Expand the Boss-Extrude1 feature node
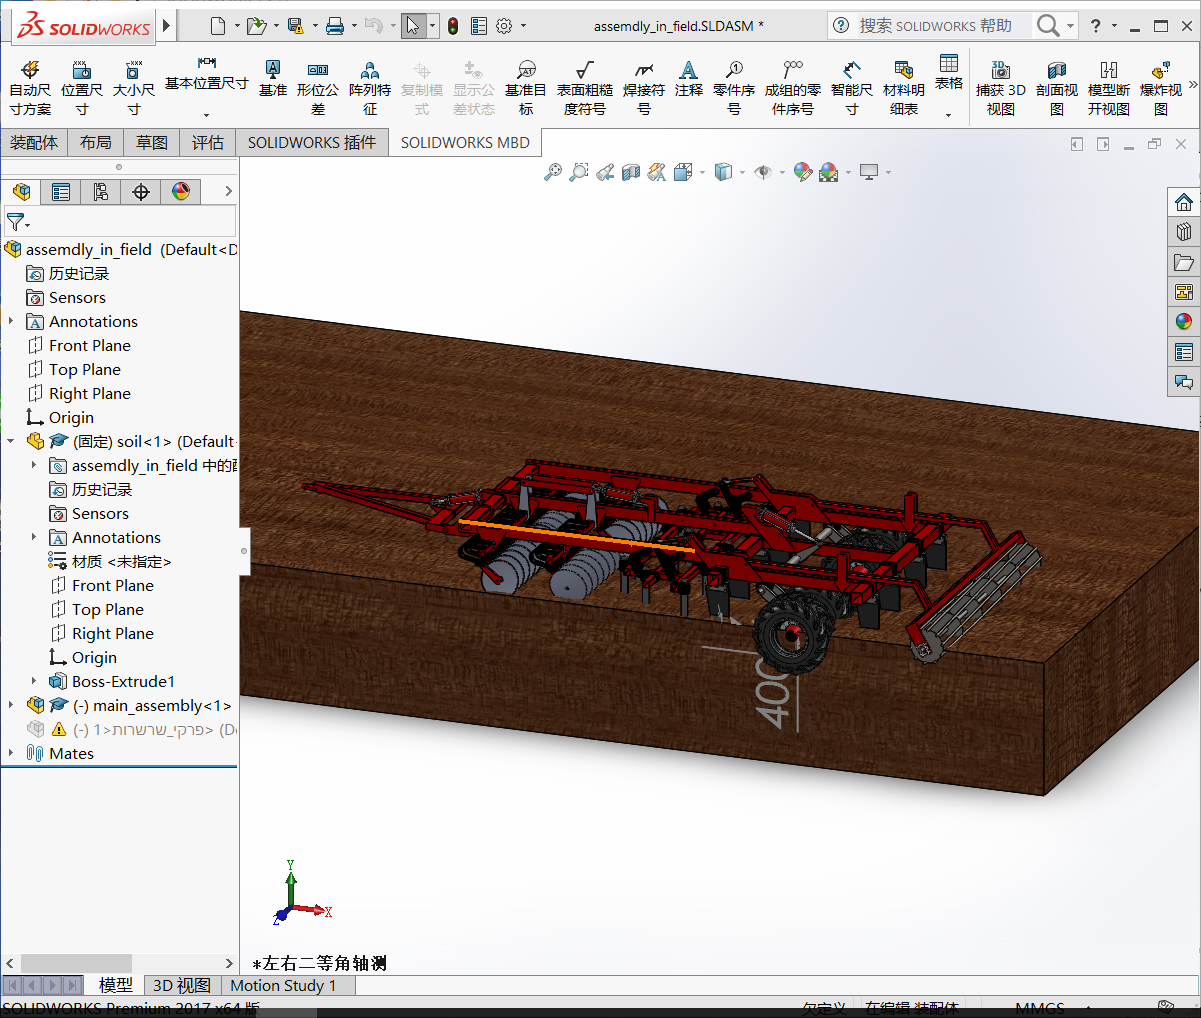This screenshot has width=1201, height=1018. tap(34, 681)
